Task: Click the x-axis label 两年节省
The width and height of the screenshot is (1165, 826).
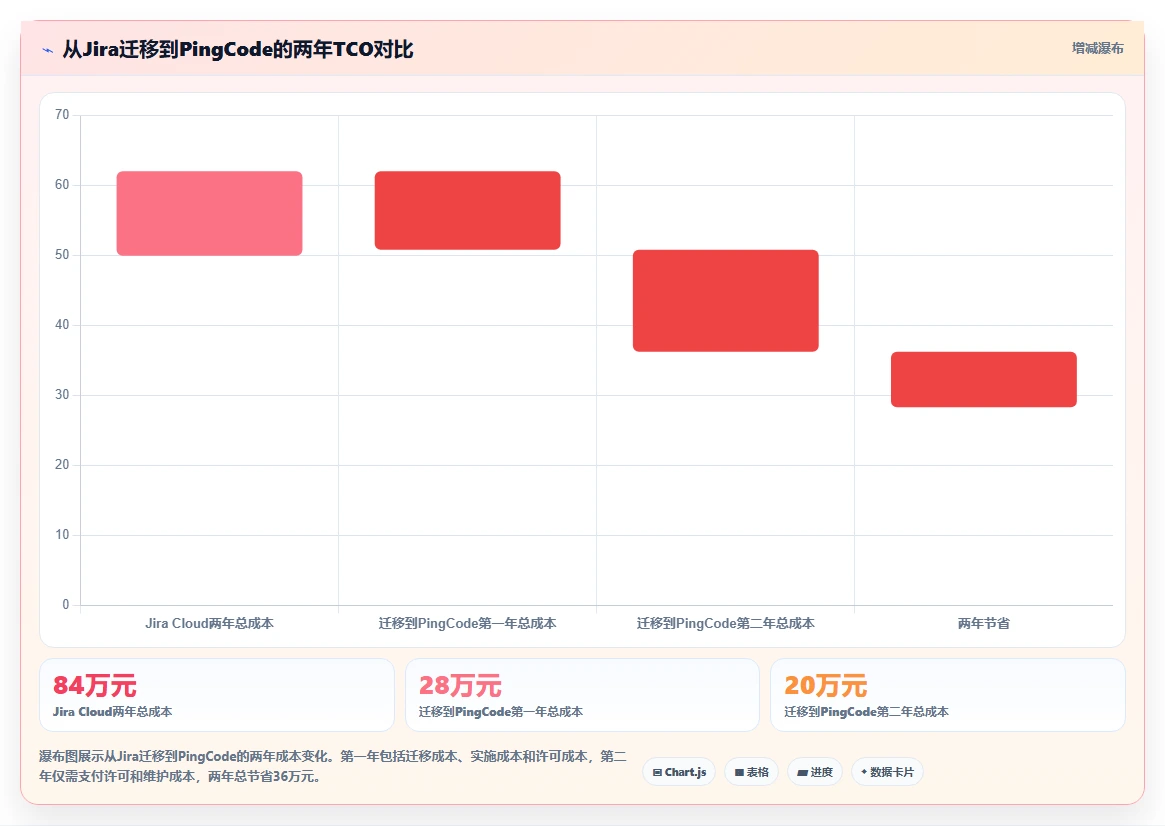Action: 984,623
